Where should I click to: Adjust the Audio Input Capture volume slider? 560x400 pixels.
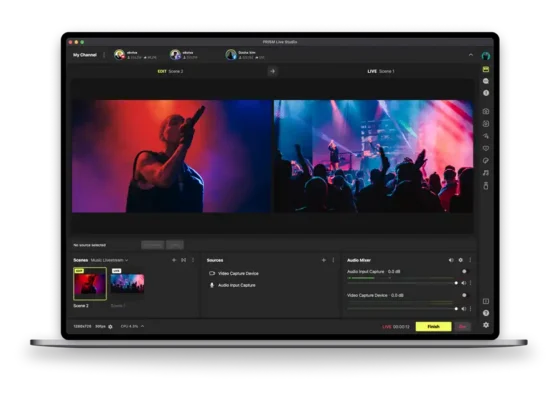click(x=402, y=283)
